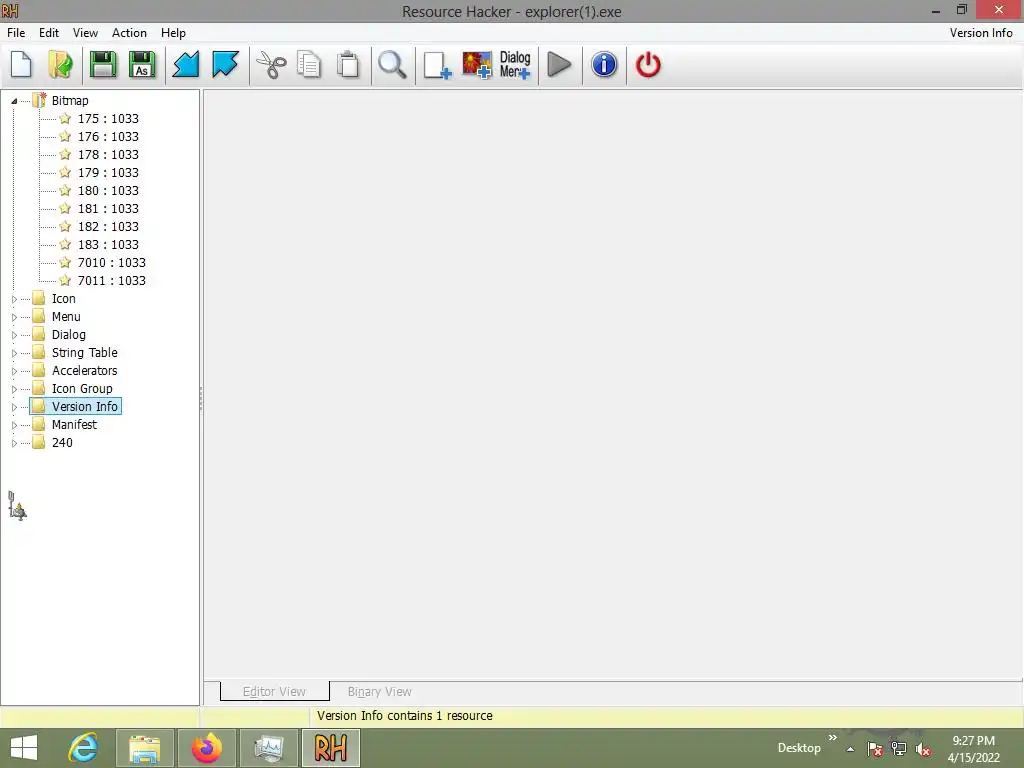Open system monitor taskbar icon
The height and width of the screenshot is (768, 1024).
[269, 748]
